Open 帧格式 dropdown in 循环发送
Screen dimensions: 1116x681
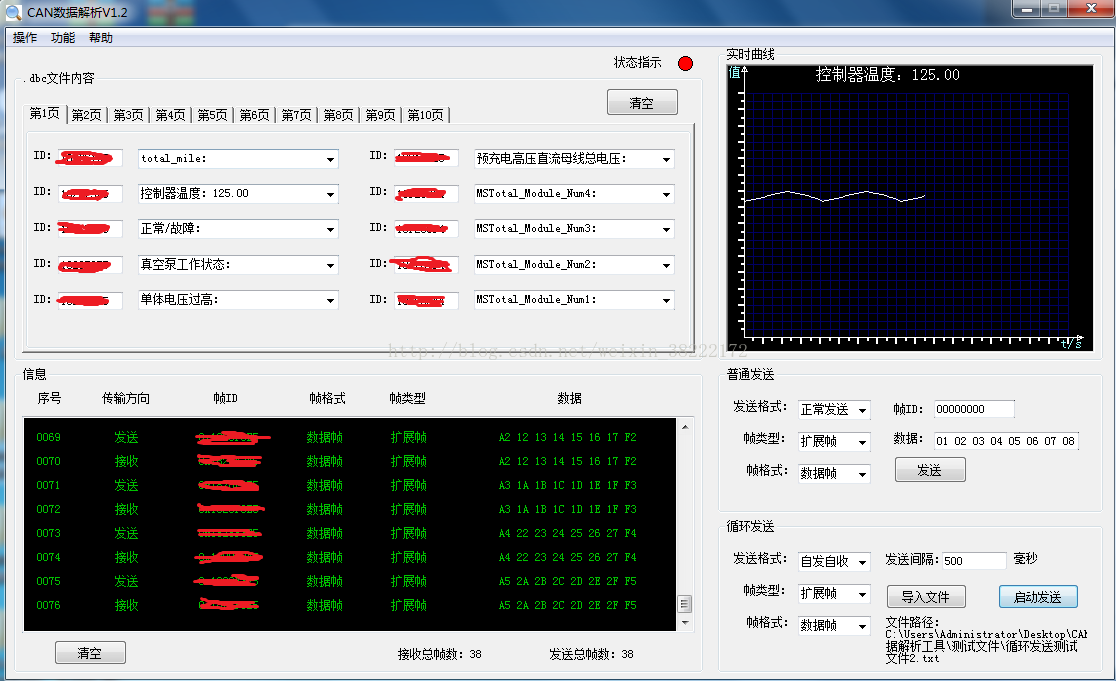pyautogui.click(x=834, y=626)
